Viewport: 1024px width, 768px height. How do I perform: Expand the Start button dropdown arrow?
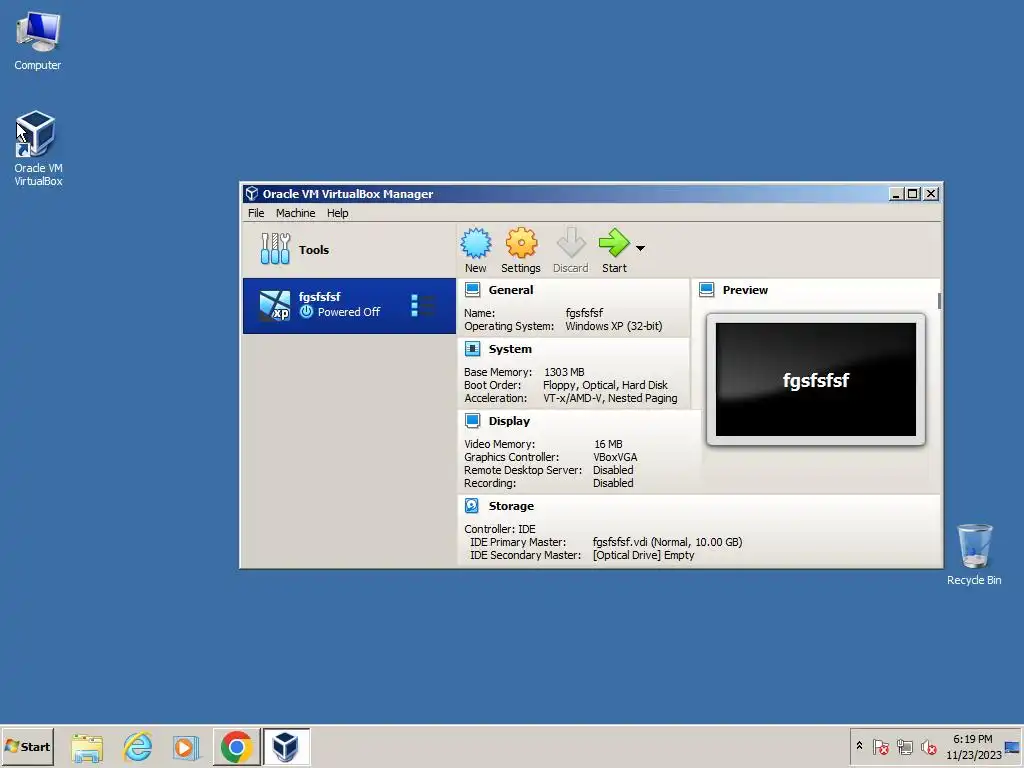click(x=641, y=248)
